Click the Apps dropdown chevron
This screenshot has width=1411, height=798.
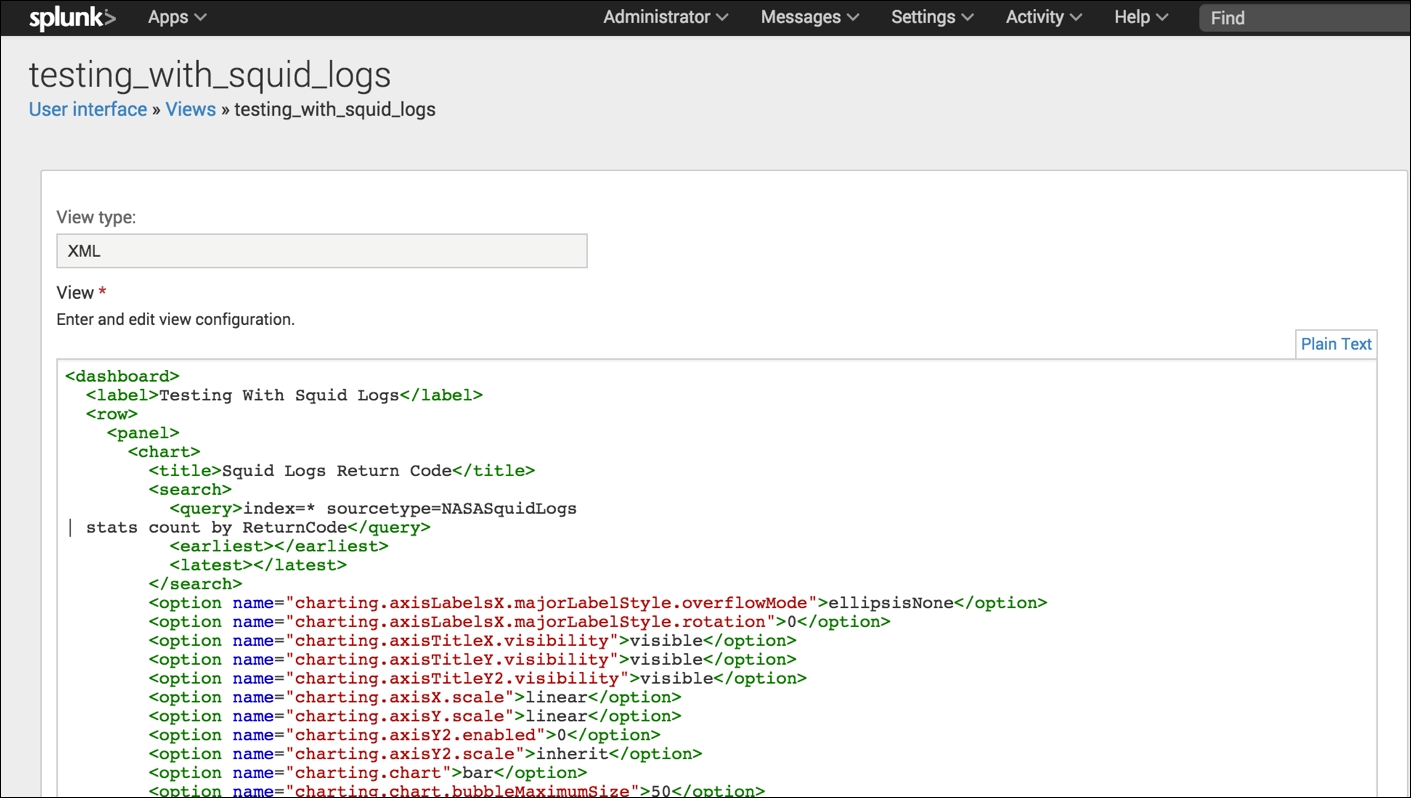200,17
